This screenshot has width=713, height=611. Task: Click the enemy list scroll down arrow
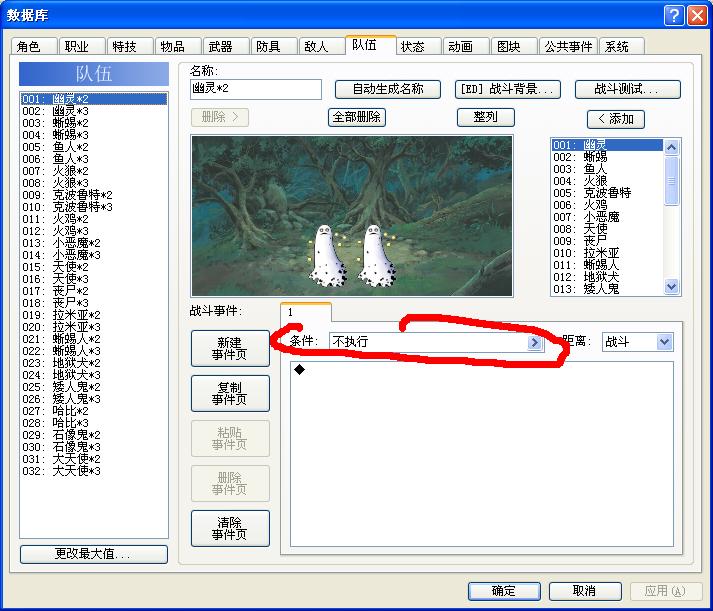coord(671,286)
